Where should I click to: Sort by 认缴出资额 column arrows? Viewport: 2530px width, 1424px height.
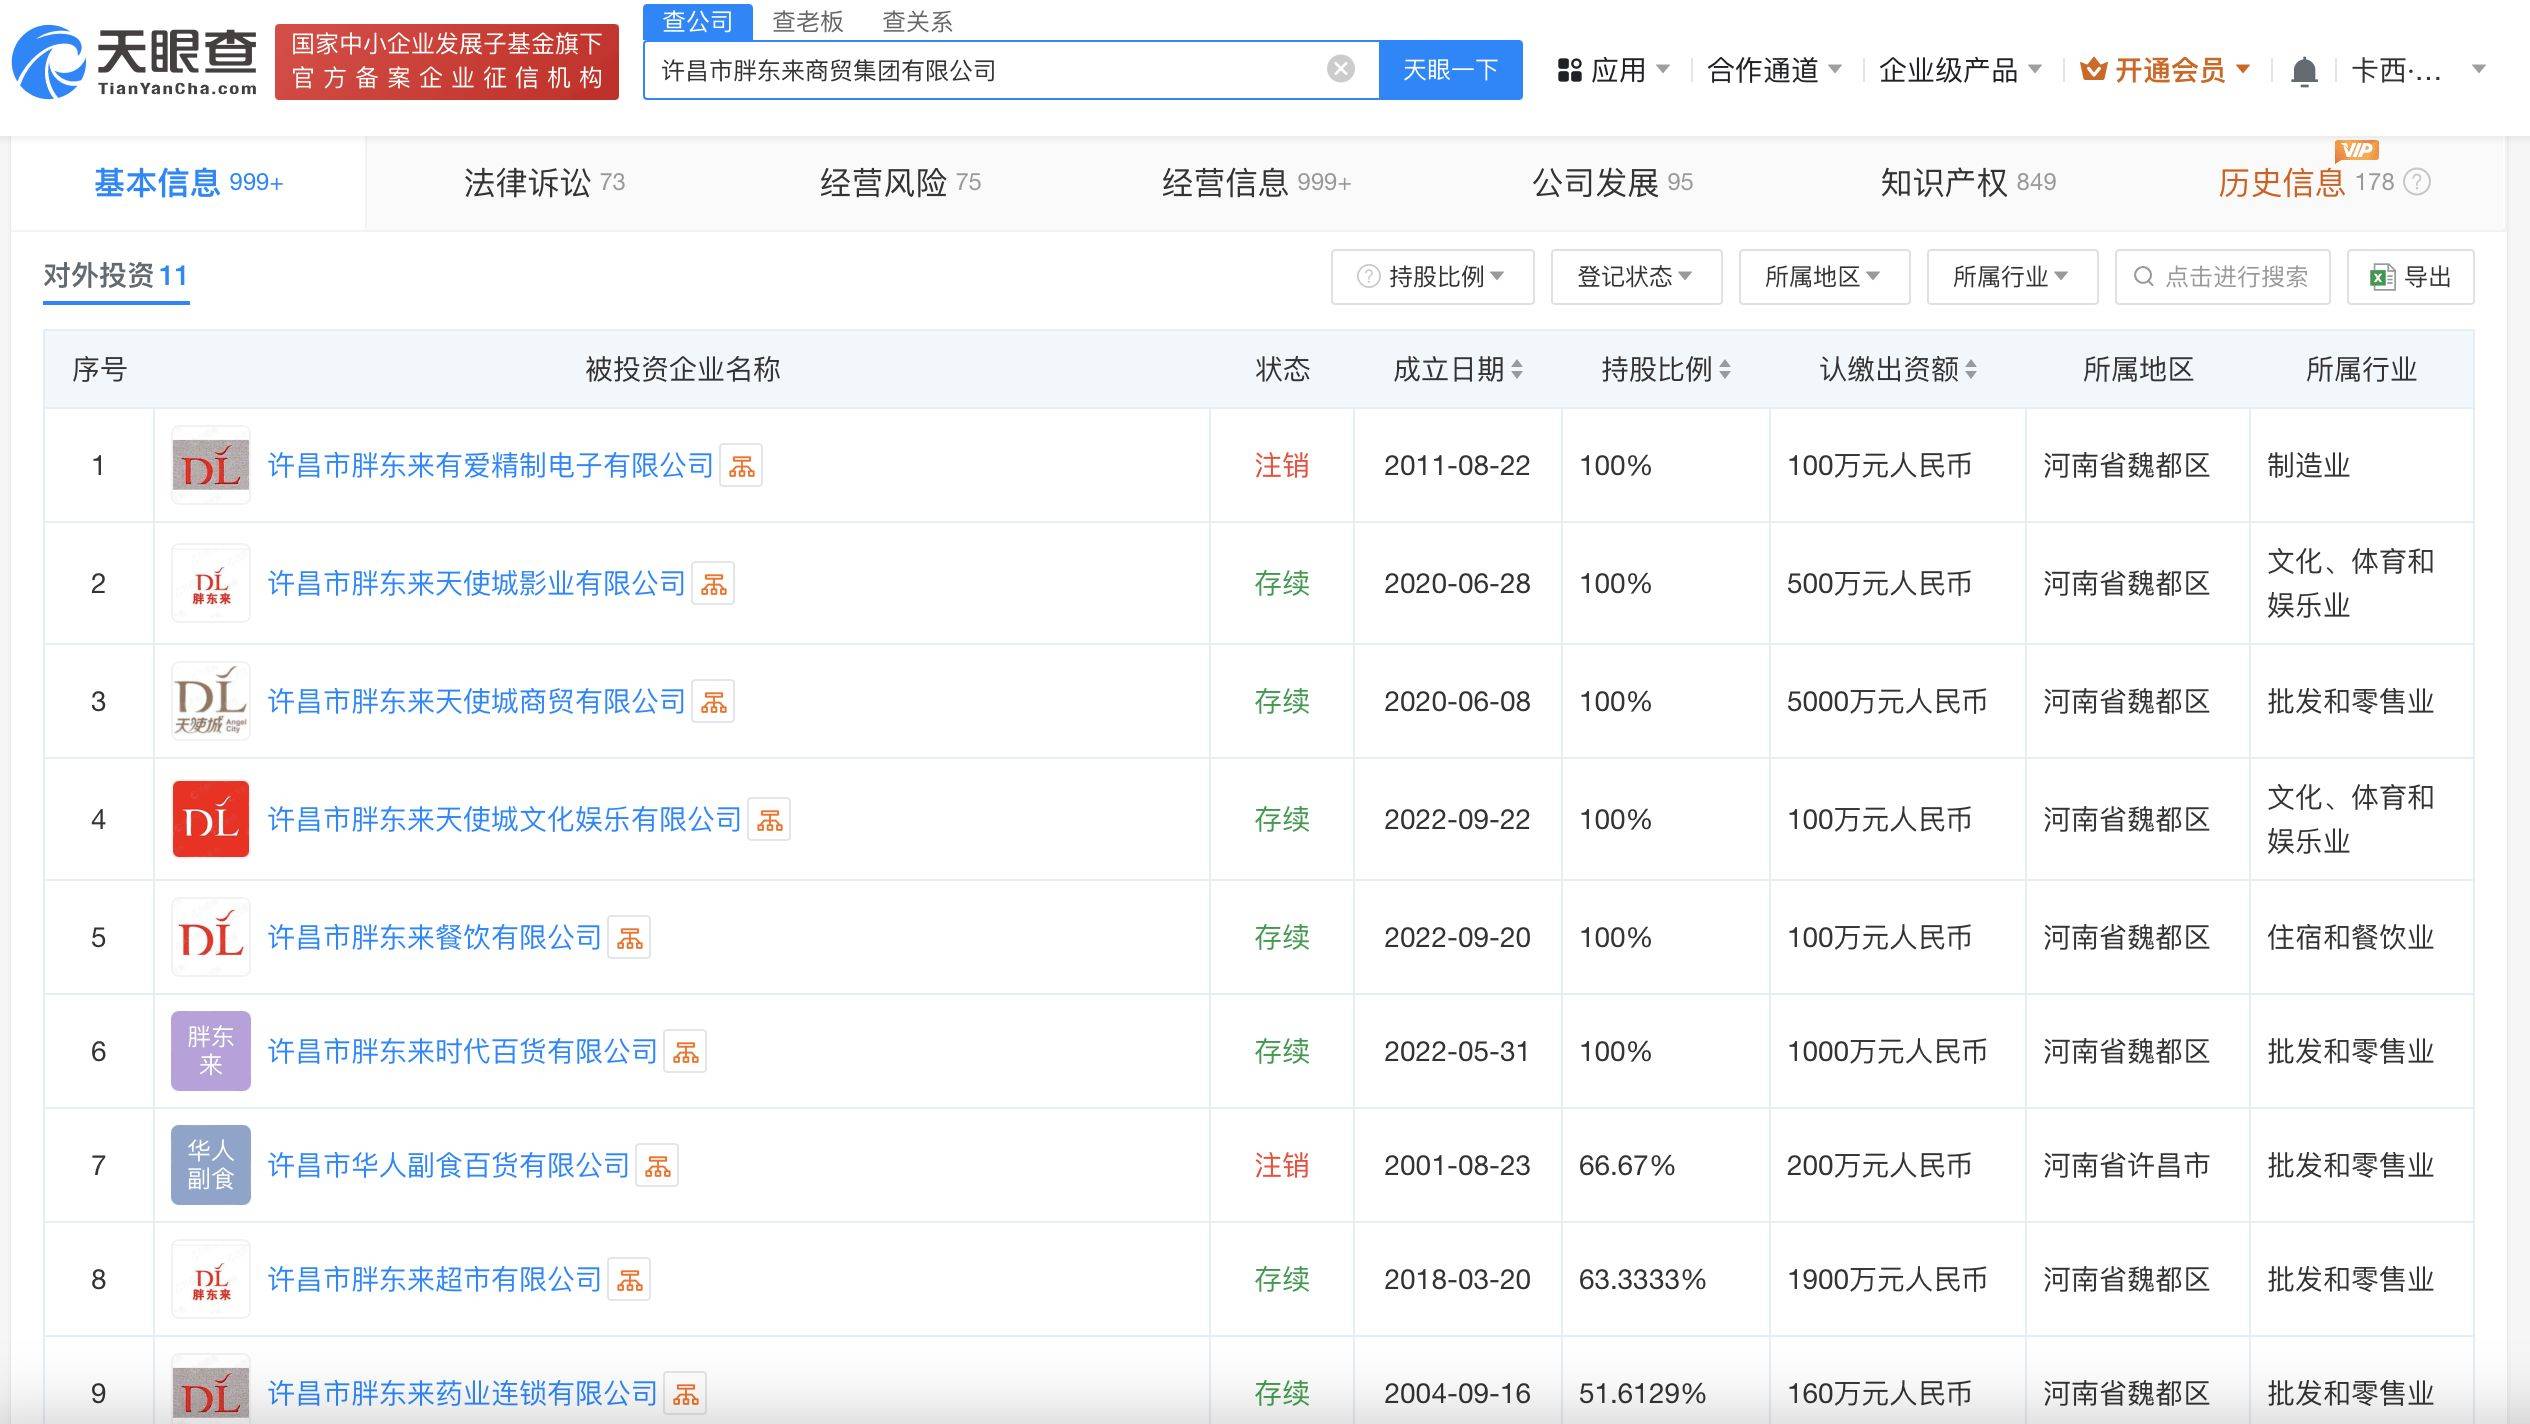click(1971, 370)
